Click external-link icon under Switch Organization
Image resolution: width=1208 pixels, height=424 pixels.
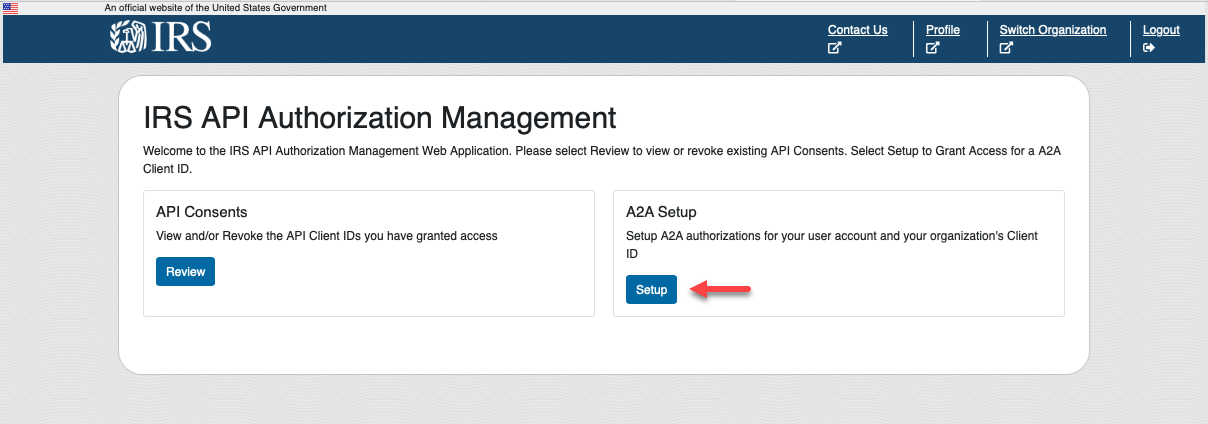click(1006, 47)
